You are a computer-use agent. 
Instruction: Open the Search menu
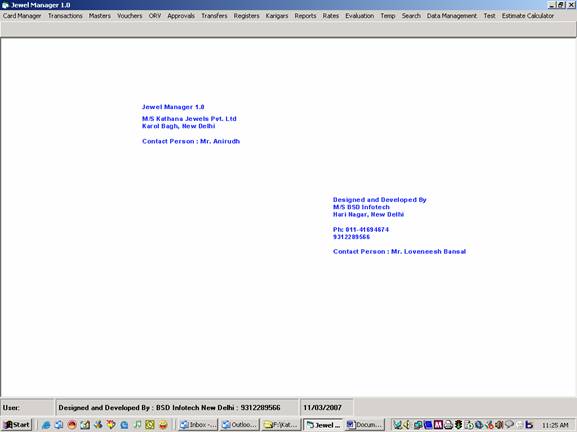(x=411, y=16)
